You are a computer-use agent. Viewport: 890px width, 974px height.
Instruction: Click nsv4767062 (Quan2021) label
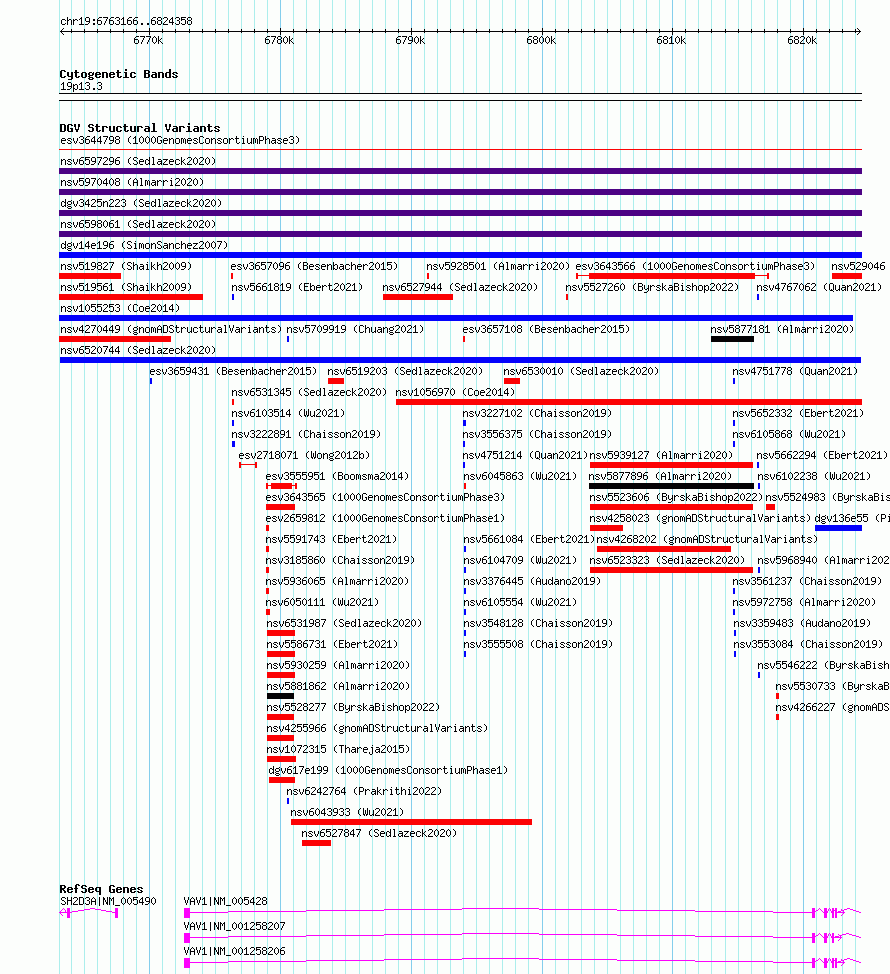(x=819, y=288)
